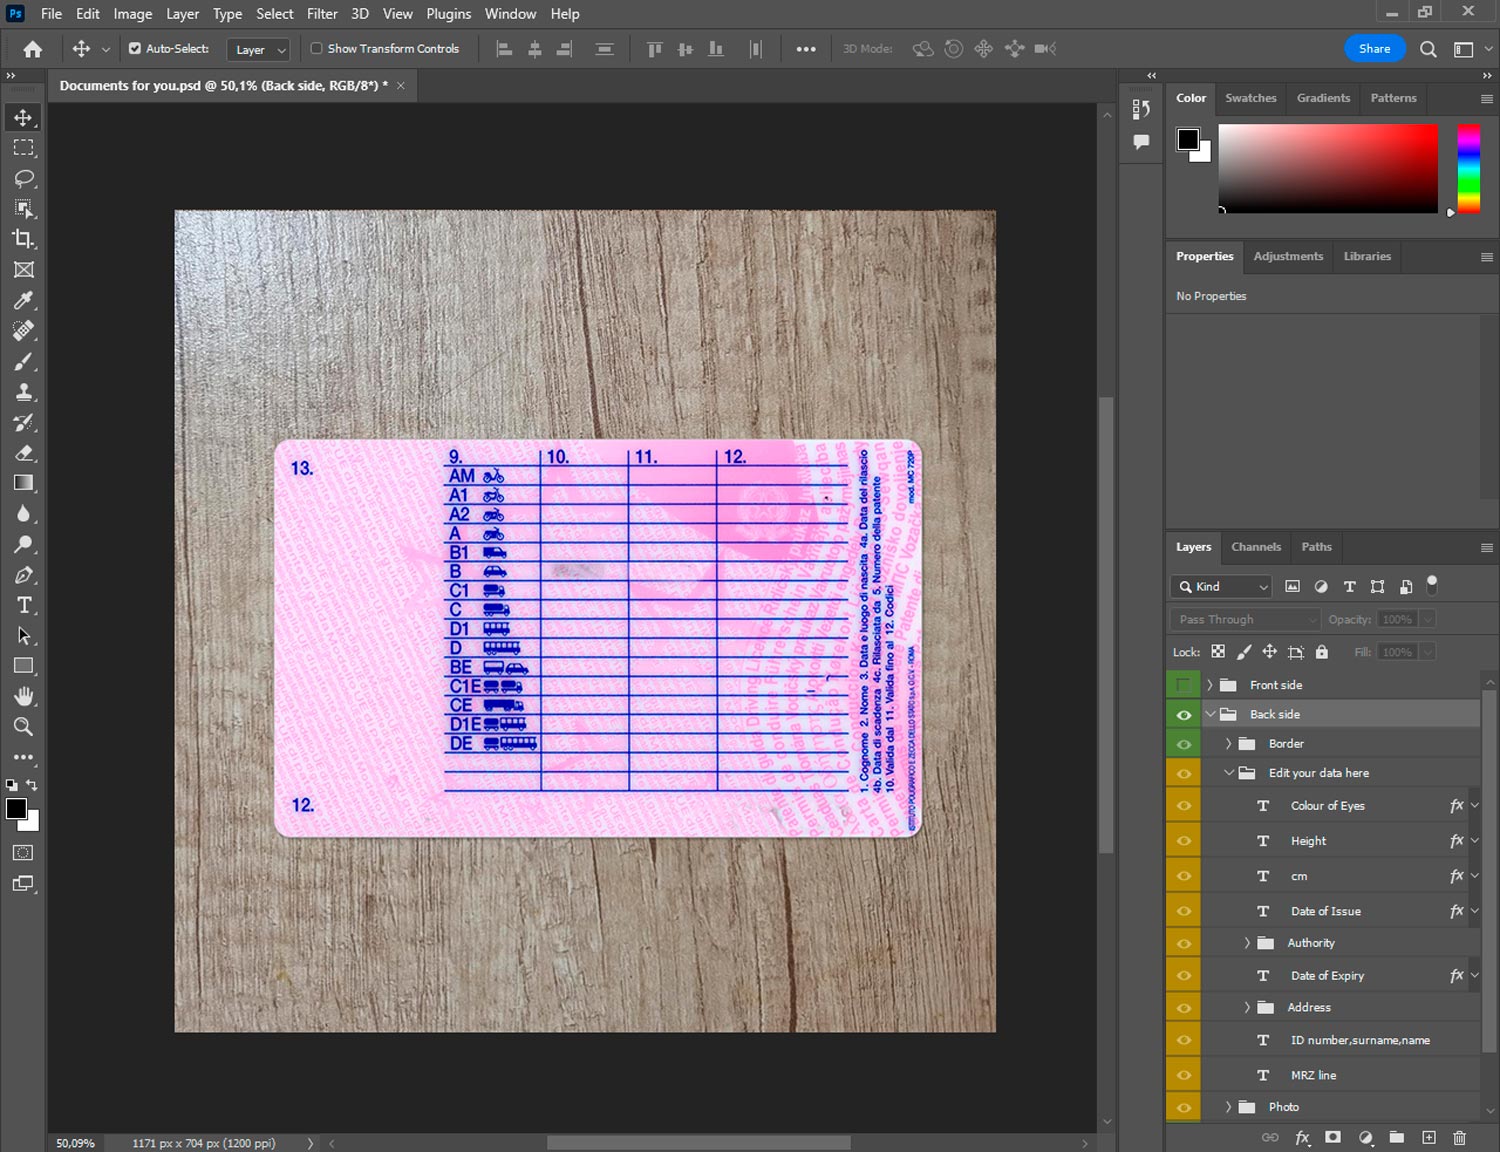Expand the Front side layer group
The height and width of the screenshot is (1152, 1500).
[1209, 685]
